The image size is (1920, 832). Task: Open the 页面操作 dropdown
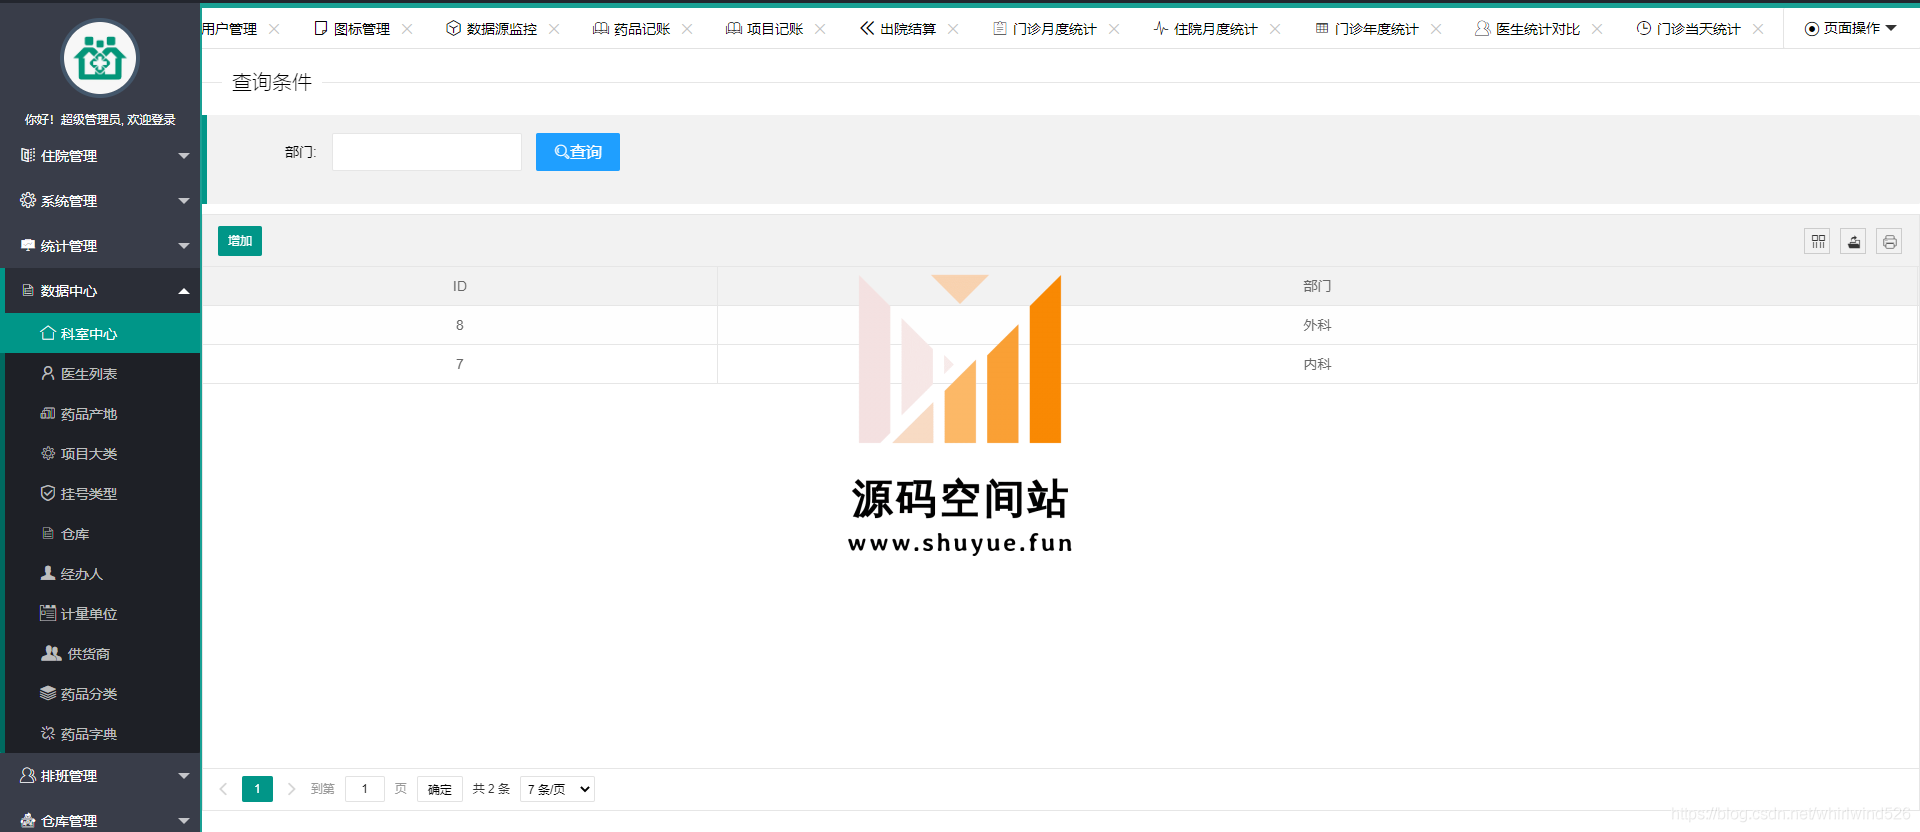[1850, 29]
